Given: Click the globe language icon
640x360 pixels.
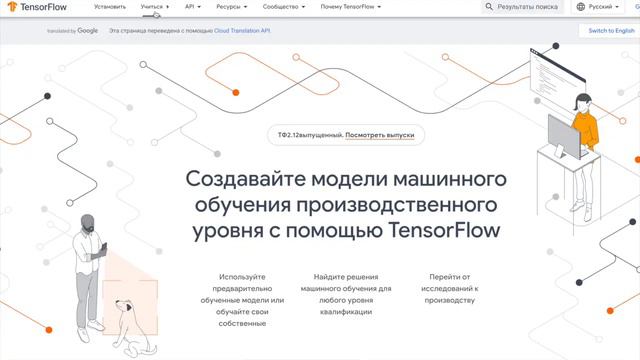Looking at the screenshot, I should 581,7.
